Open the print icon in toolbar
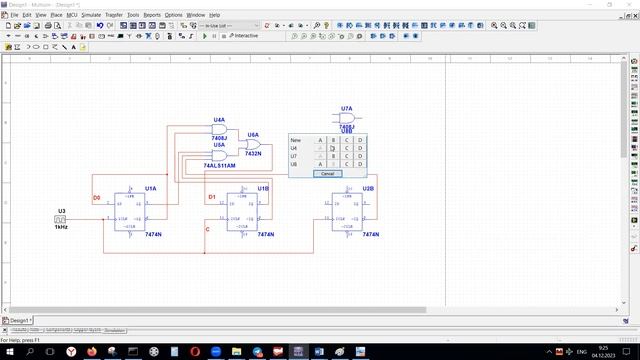This screenshot has width=640, height=360. pos(48,25)
